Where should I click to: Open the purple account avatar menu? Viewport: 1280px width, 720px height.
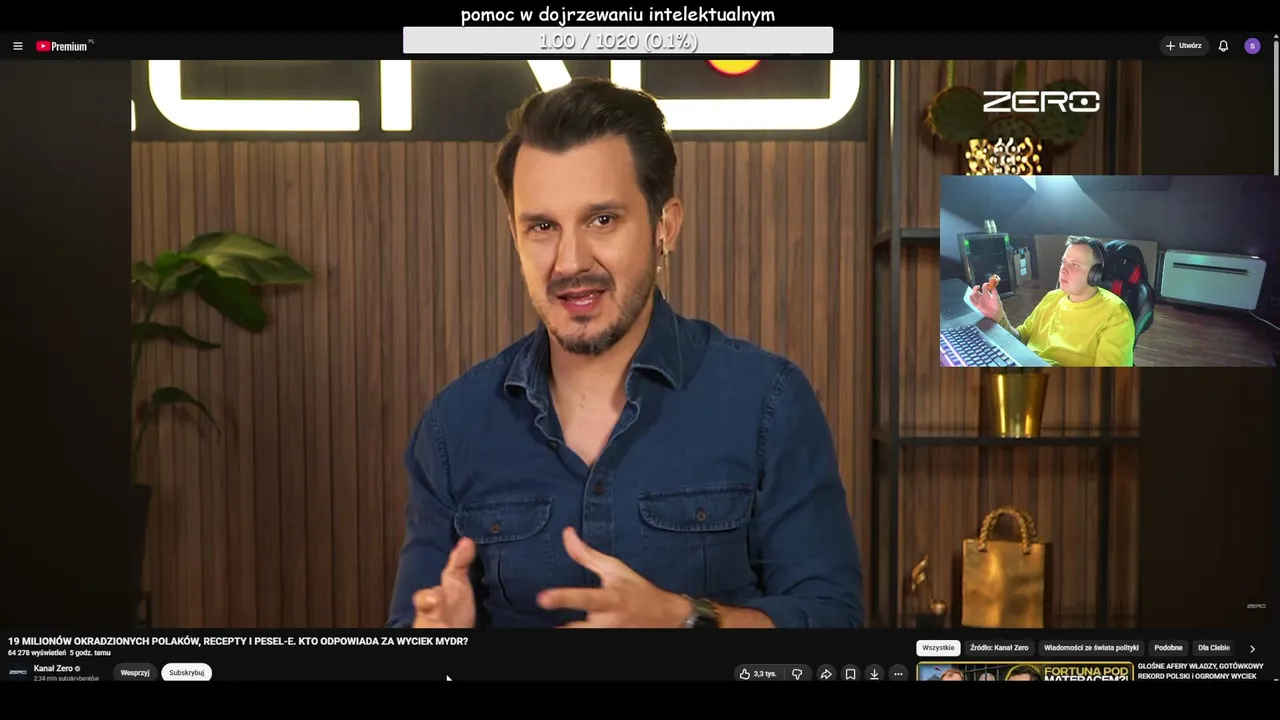point(1252,46)
